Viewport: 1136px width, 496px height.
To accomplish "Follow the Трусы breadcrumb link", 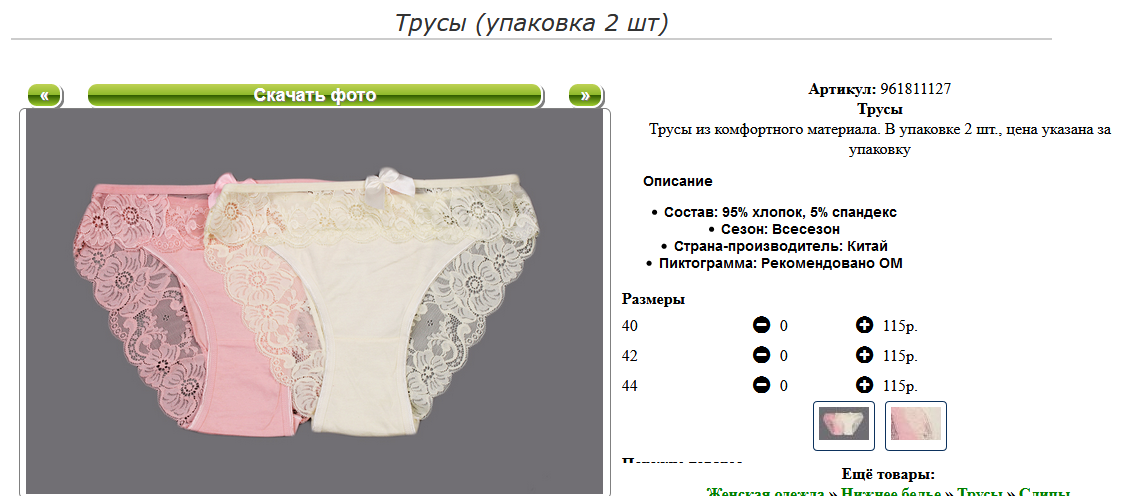I will click(980, 492).
